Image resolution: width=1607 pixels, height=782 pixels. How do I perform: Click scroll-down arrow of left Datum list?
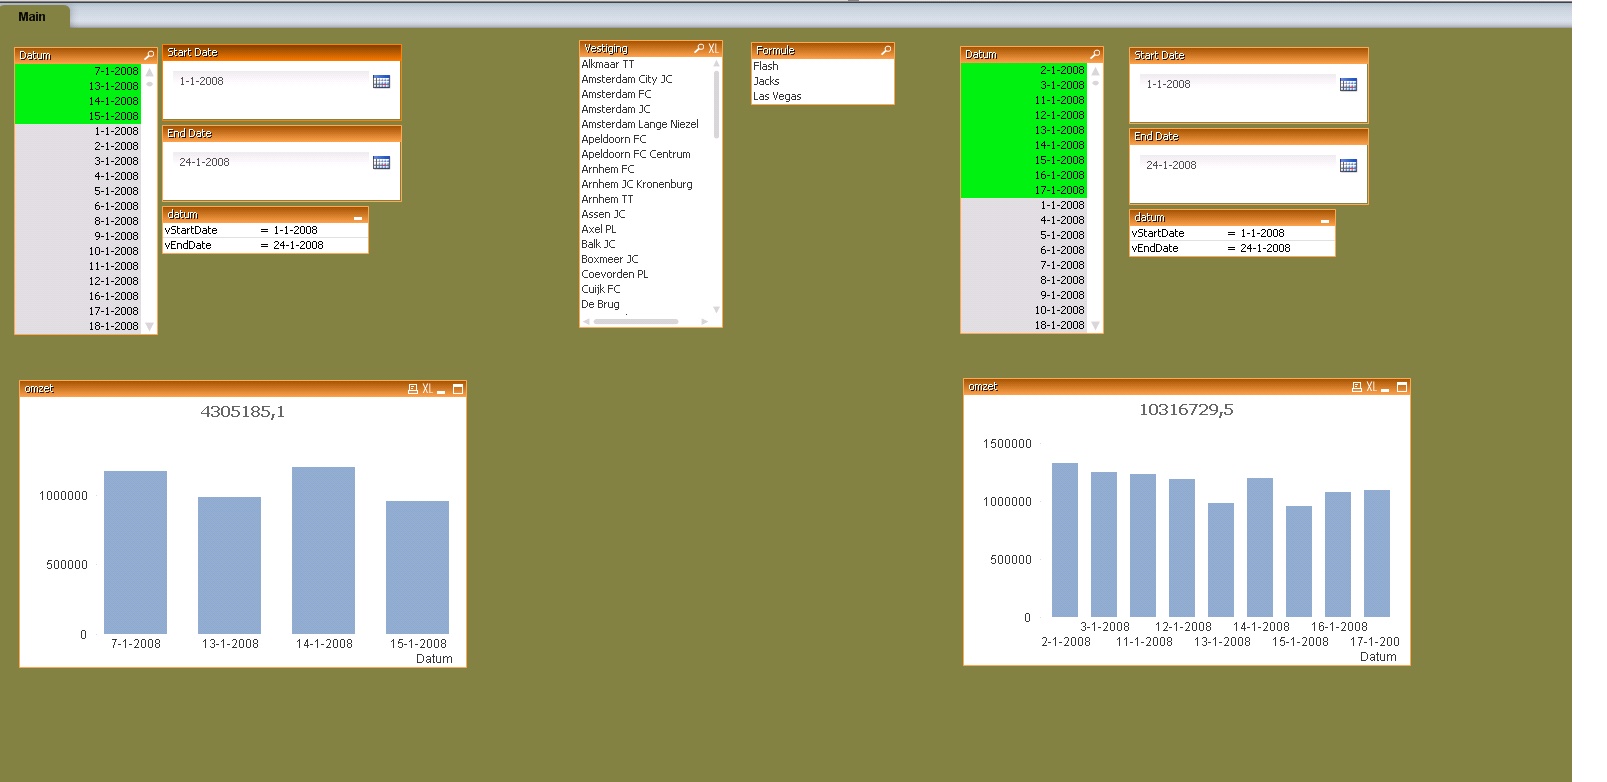[x=150, y=326]
